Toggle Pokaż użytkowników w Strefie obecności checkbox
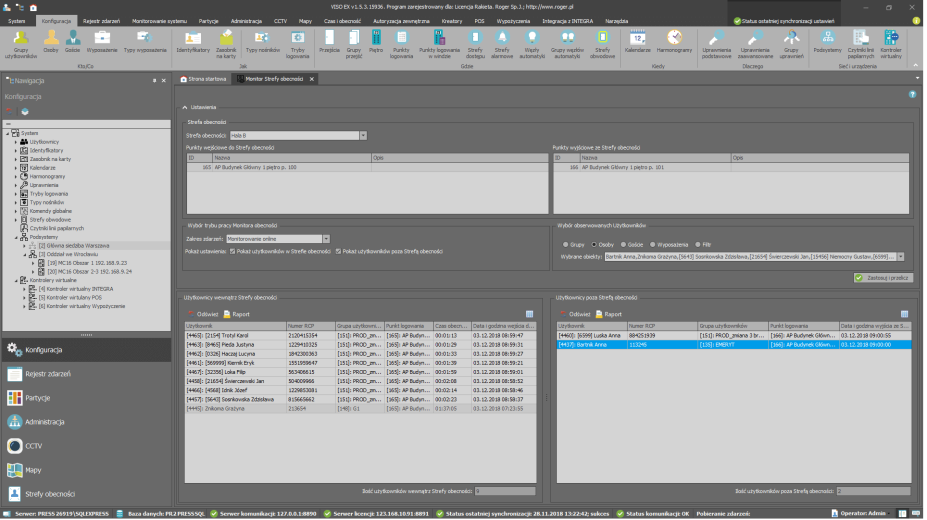 (232, 251)
